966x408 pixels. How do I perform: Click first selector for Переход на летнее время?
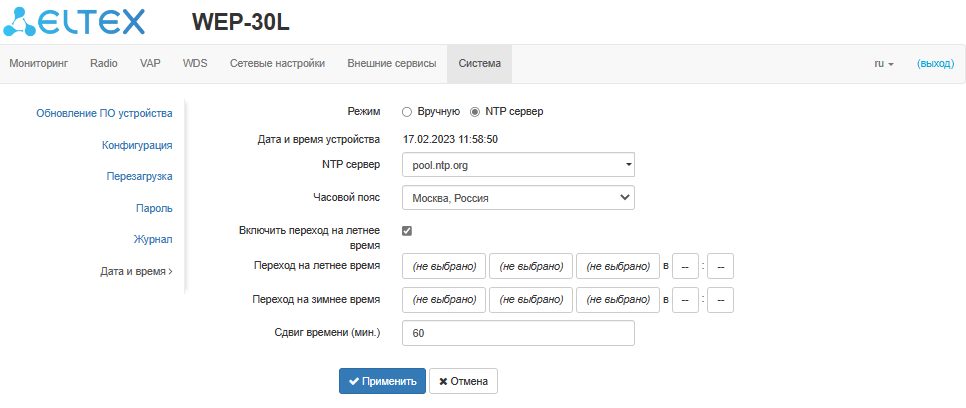pyautogui.click(x=443, y=267)
